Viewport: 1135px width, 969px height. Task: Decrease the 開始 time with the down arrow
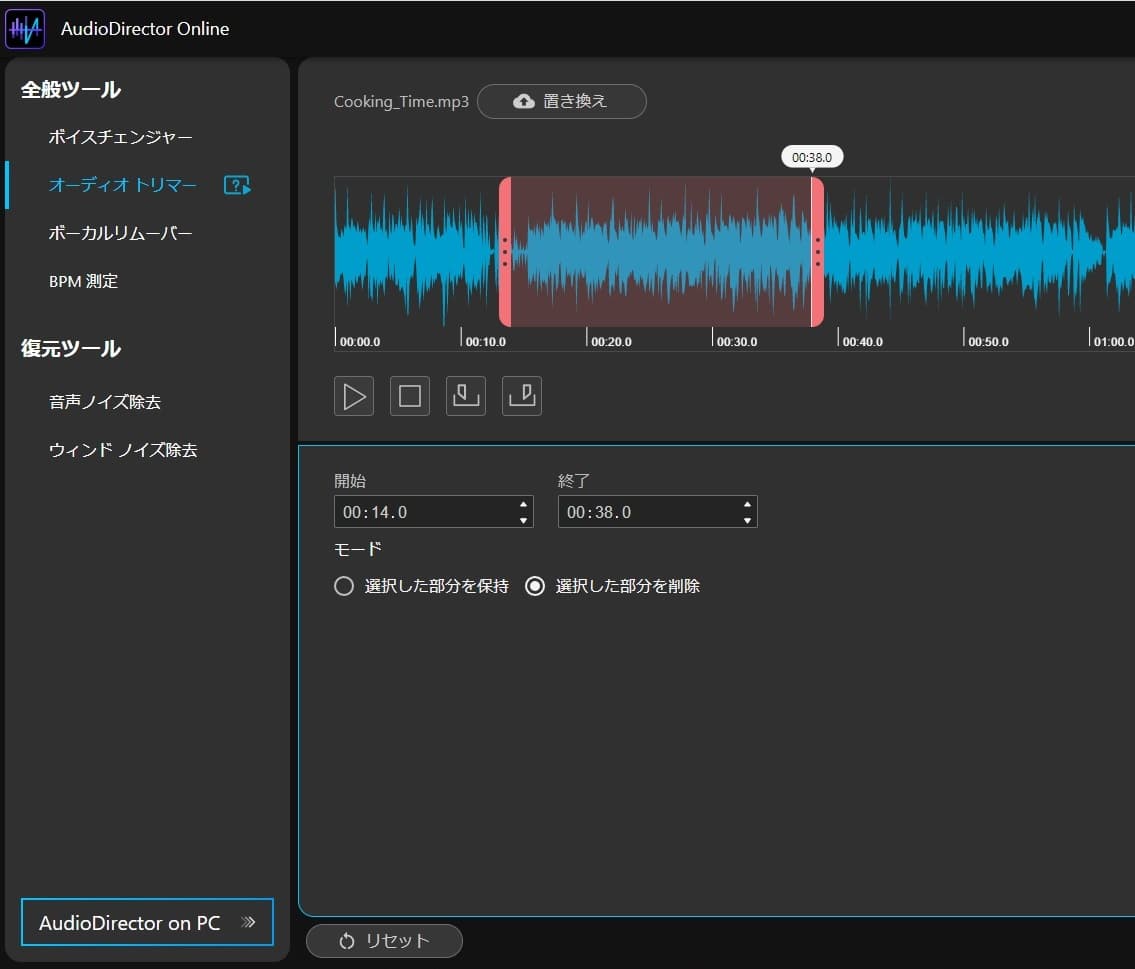click(523, 520)
